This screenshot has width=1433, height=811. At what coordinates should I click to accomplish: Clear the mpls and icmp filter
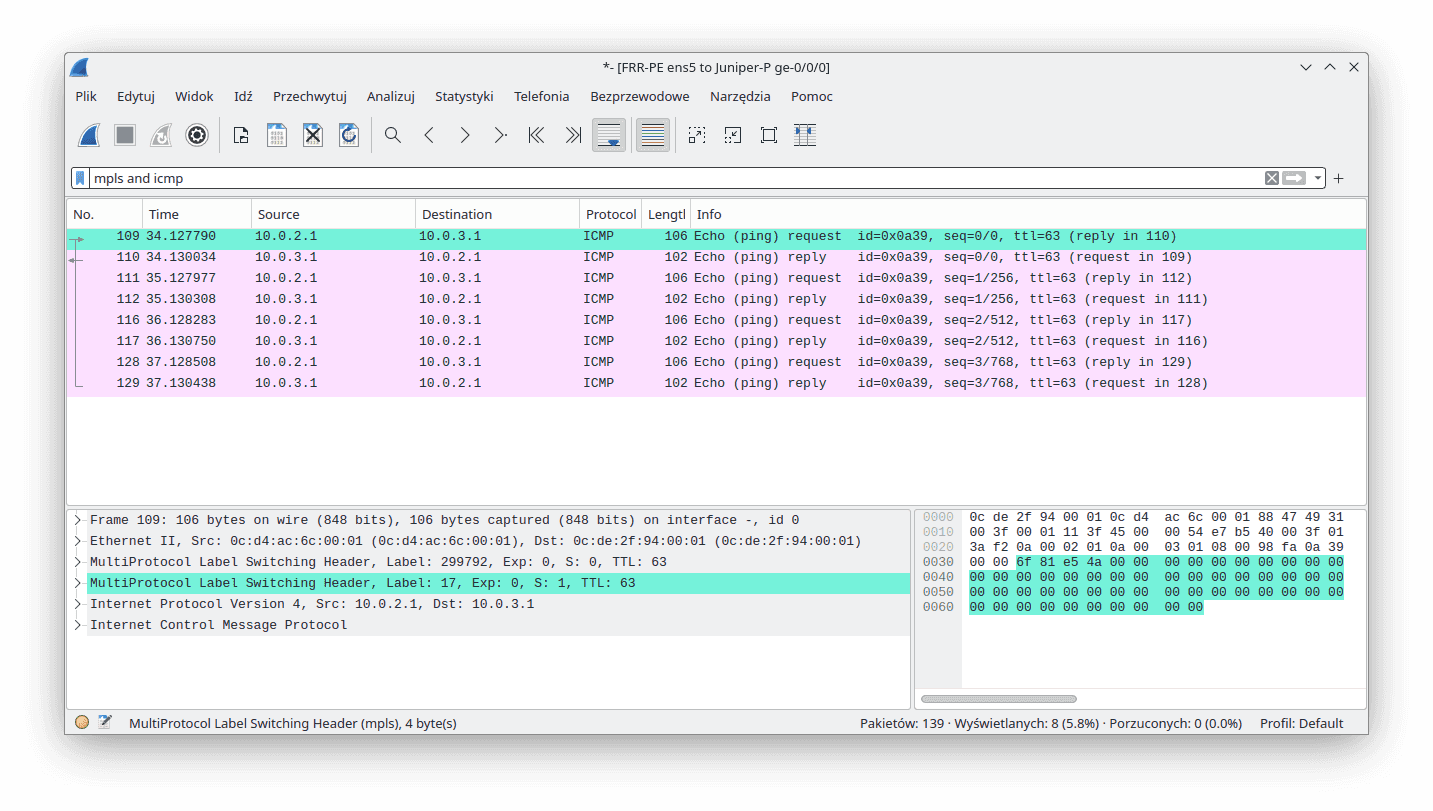(x=1271, y=177)
